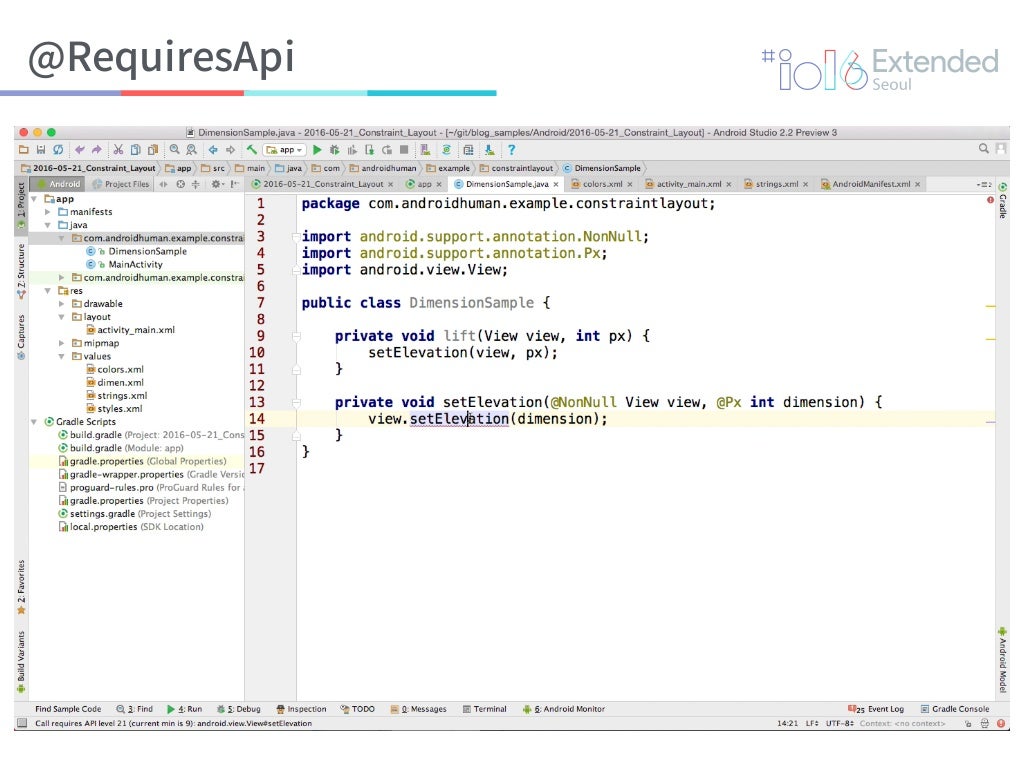This screenshot has width=1024, height=768.
Task: Click the Debug app bug icon
Action: coord(334,149)
